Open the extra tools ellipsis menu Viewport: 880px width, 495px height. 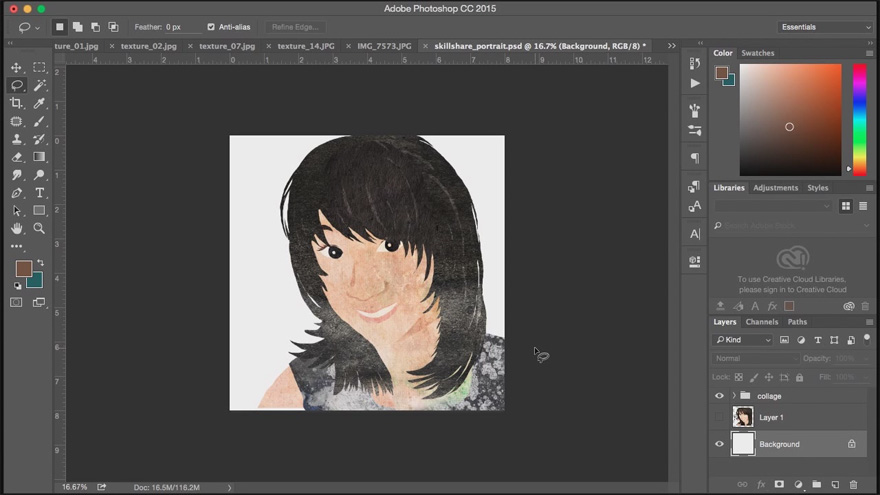16,246
